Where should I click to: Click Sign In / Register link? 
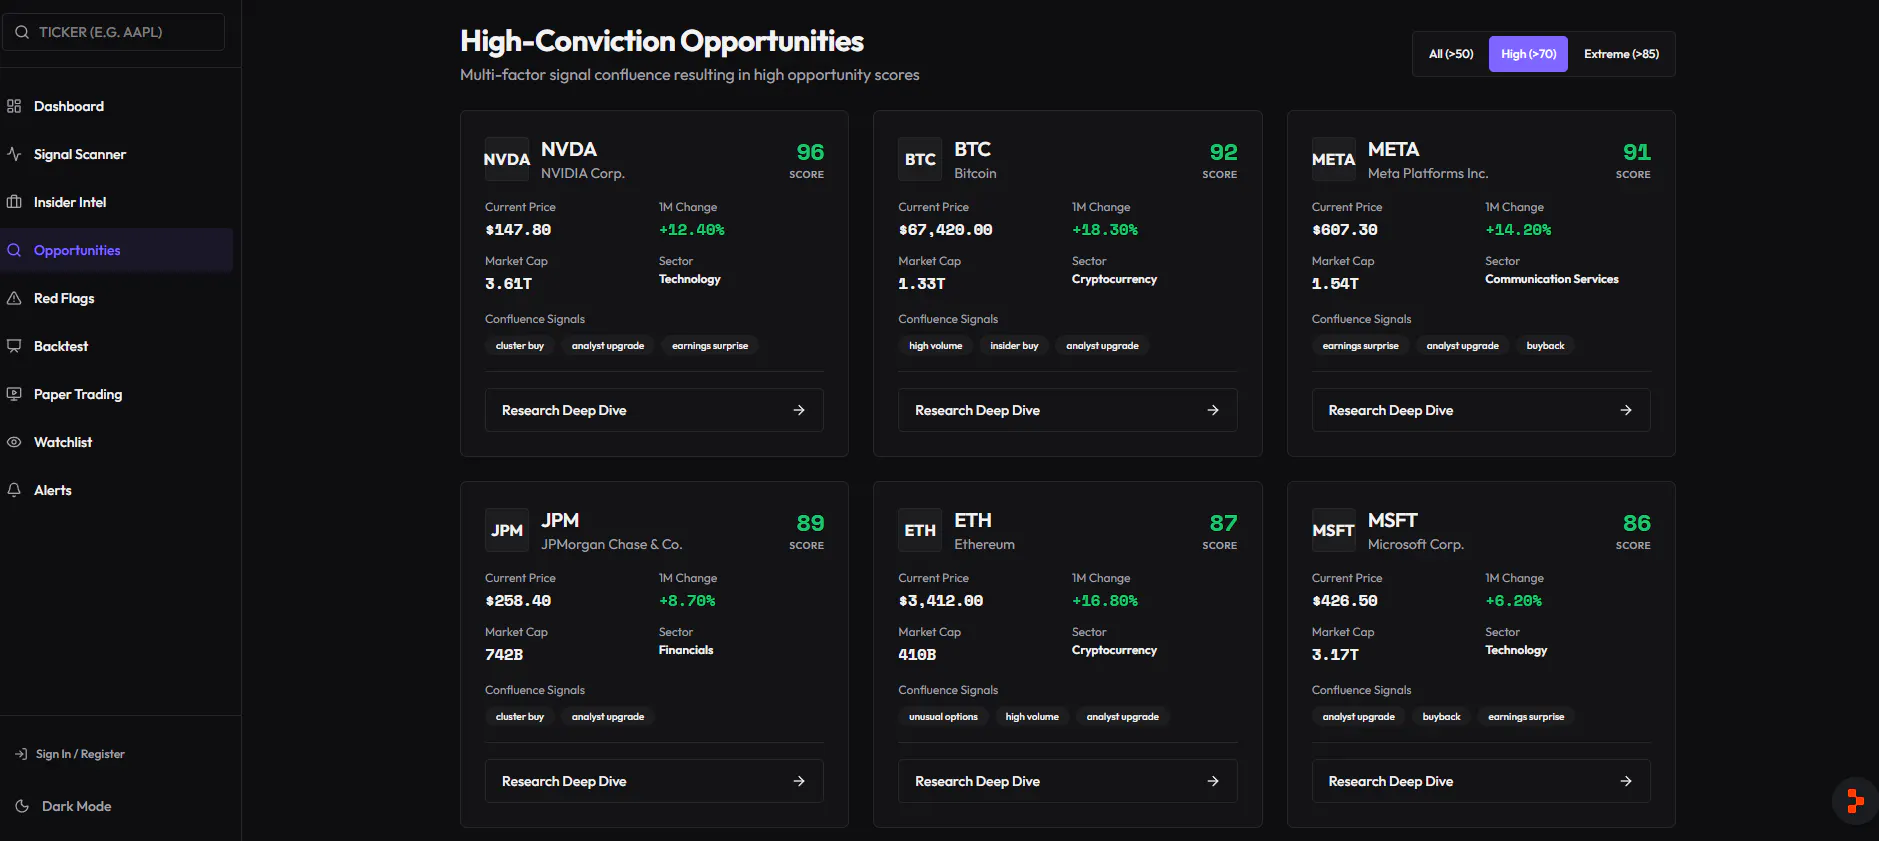point(80,754)
